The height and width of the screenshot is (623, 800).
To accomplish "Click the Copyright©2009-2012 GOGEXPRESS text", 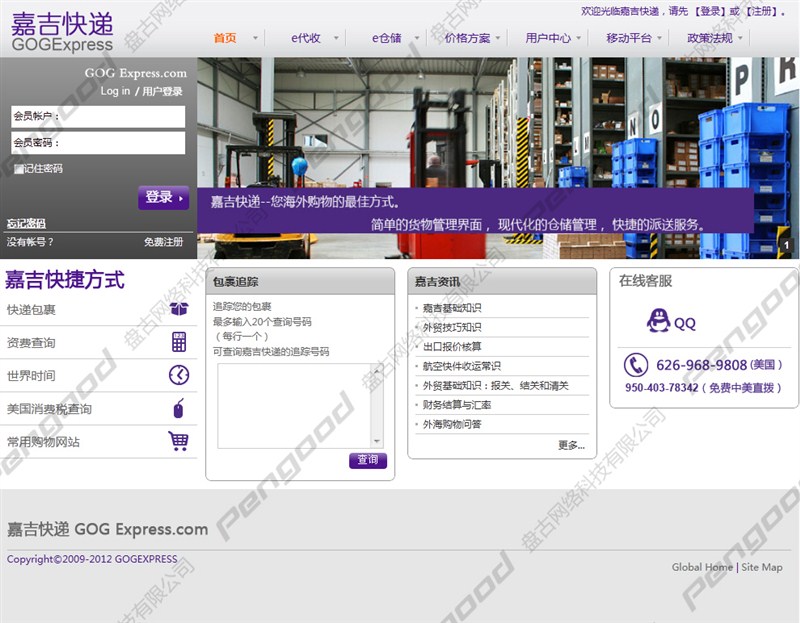I will 92,559.
